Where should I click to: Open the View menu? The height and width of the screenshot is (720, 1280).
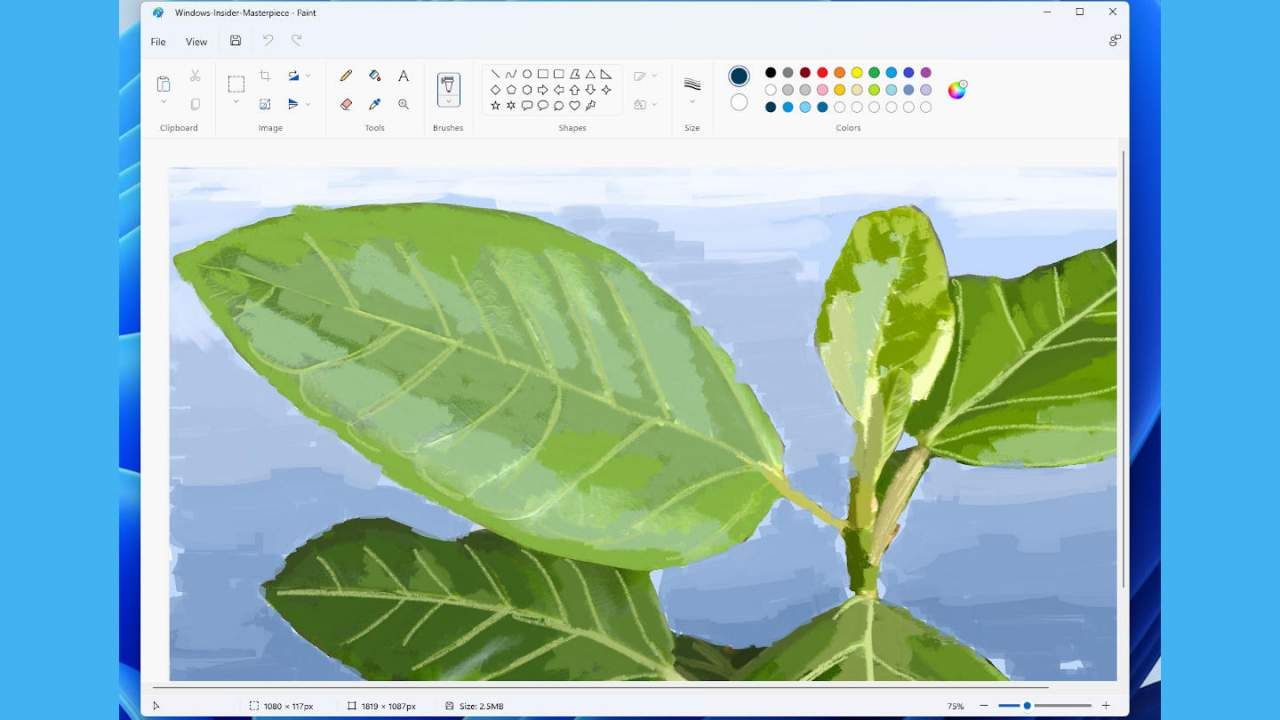[x=196, y=42]
